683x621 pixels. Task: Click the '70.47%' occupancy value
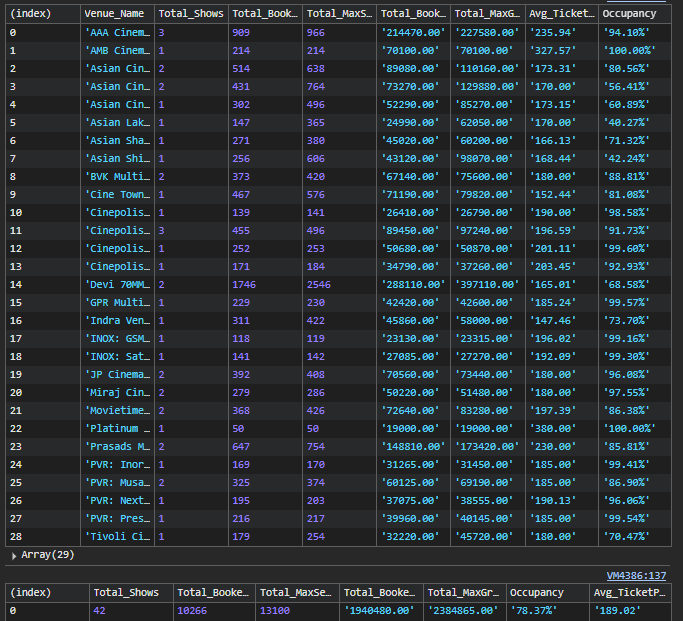pos(626,537)
